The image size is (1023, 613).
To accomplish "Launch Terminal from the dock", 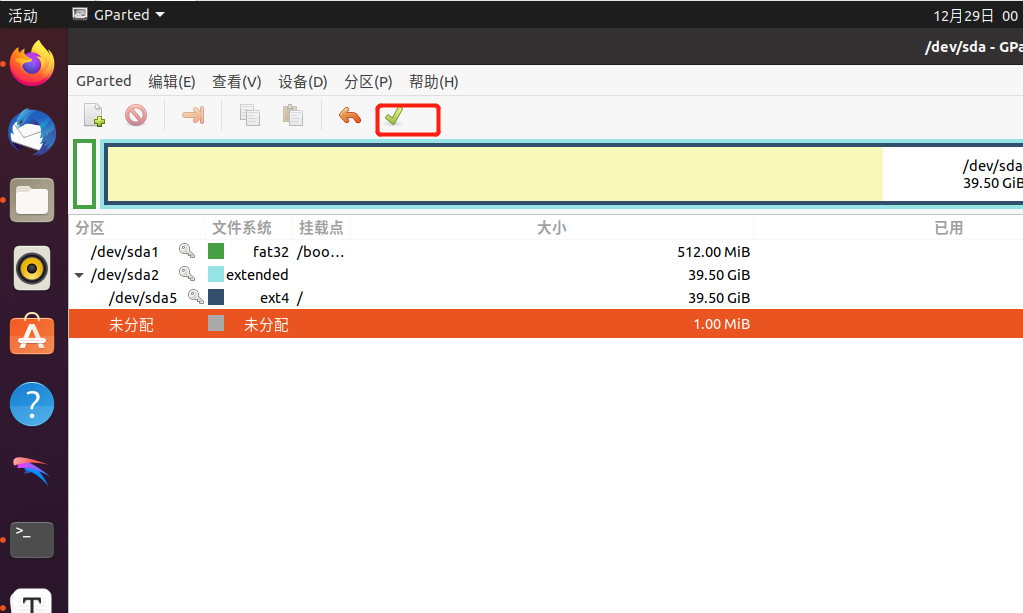I will (32, 540).
